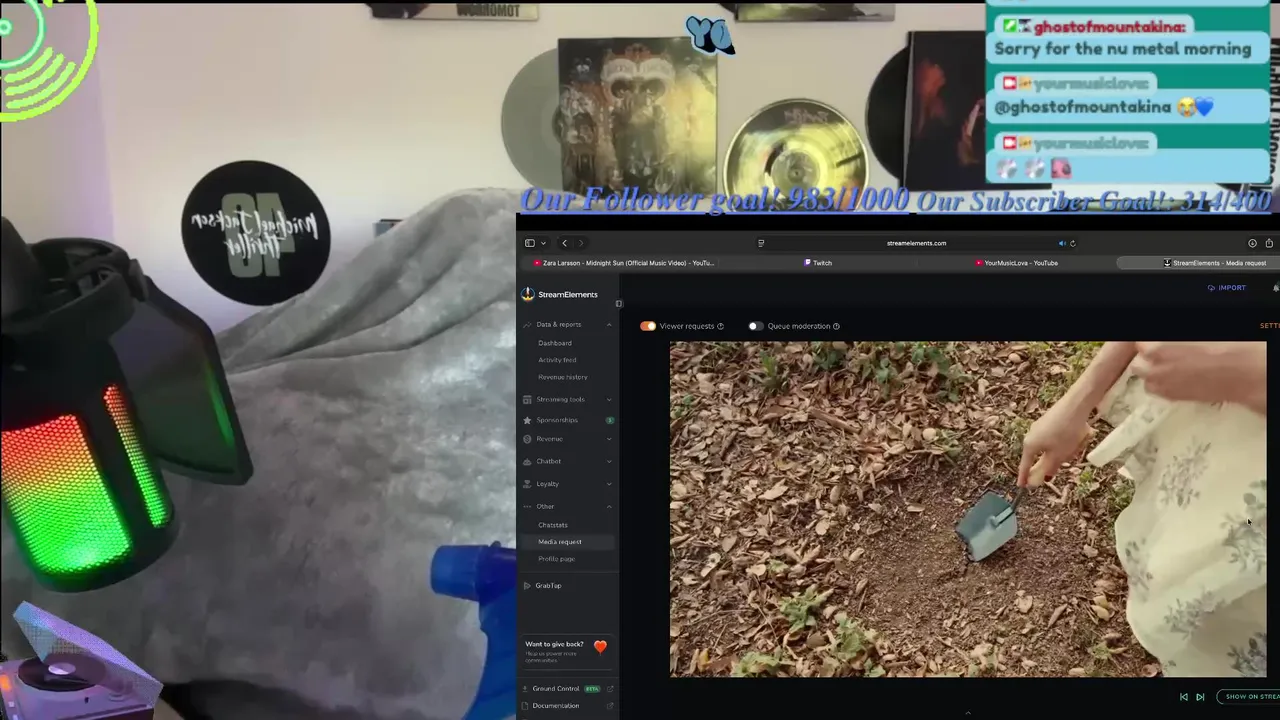Open Documentation link
Screen dimensions: 1280x720
click(x=556, y=706)
